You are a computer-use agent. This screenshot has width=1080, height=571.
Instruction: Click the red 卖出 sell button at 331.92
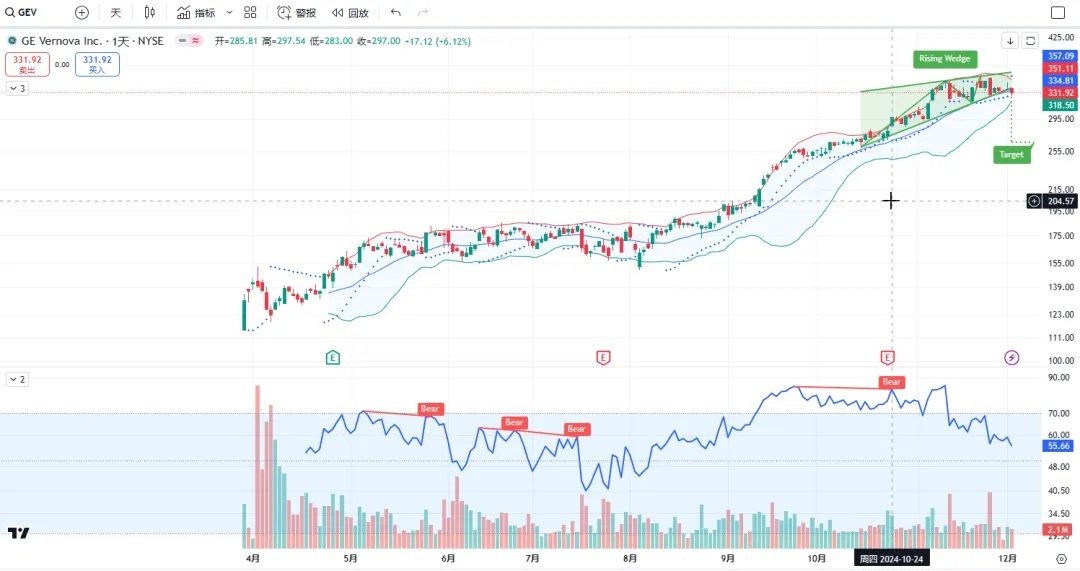pyautogui.click(x=27, y=65)
